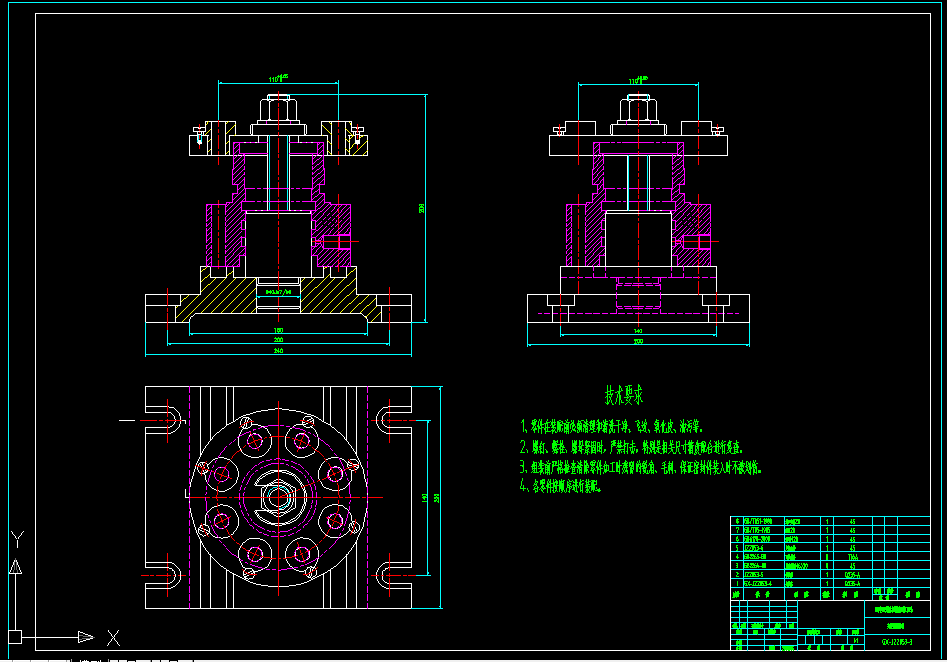Select item number 1 in the parts list
This screenshot has height=662, width=947.
737,583
